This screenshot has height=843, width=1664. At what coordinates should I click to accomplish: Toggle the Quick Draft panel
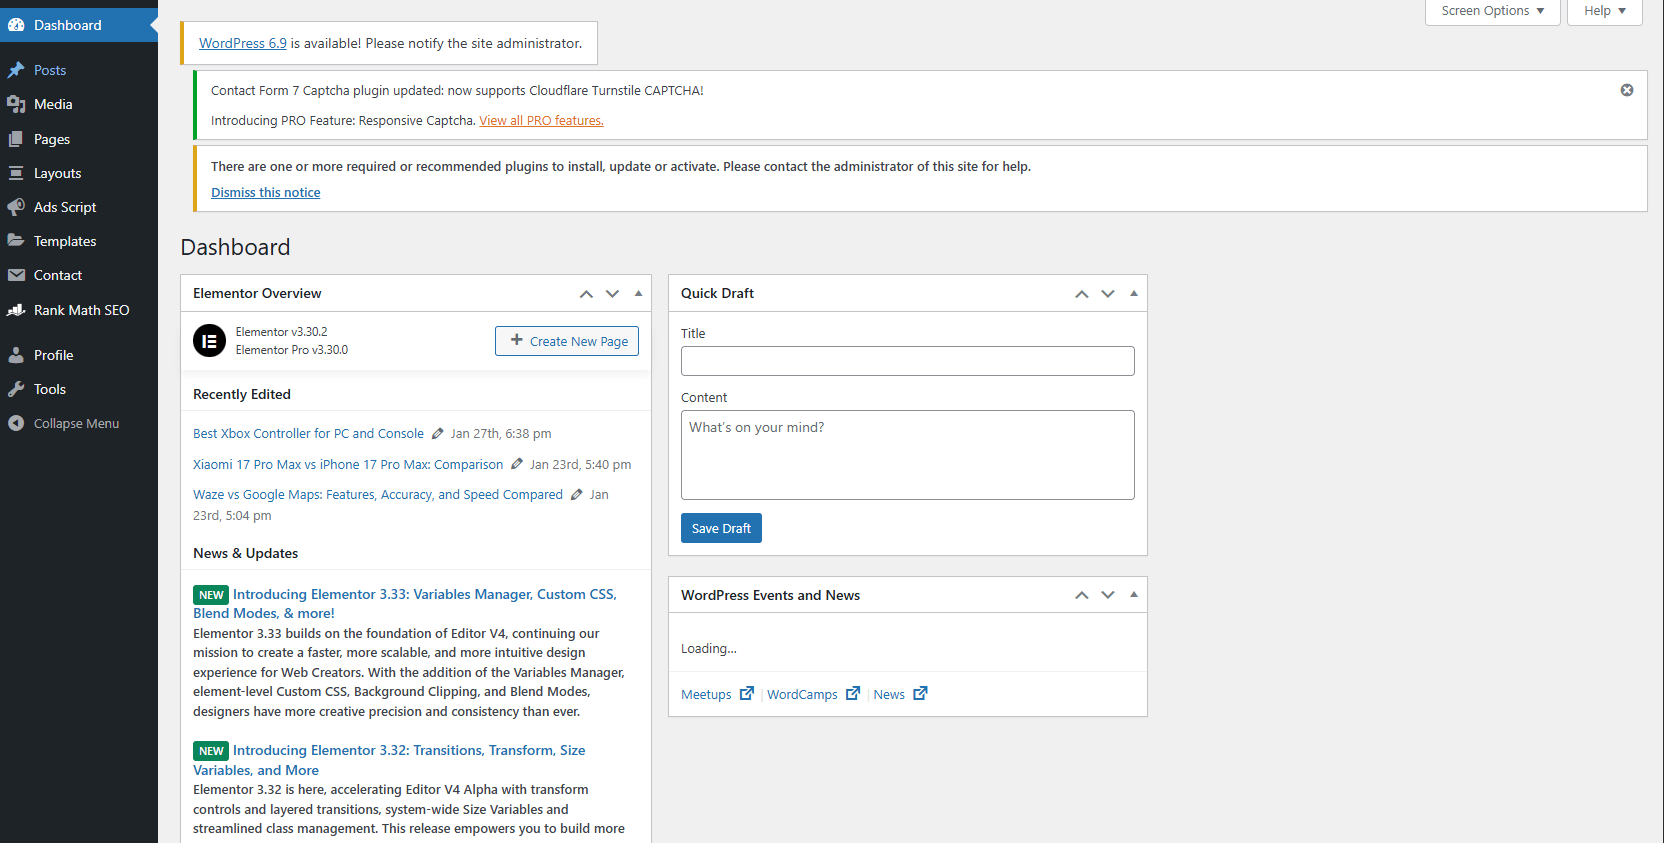tap(1133, 294)
